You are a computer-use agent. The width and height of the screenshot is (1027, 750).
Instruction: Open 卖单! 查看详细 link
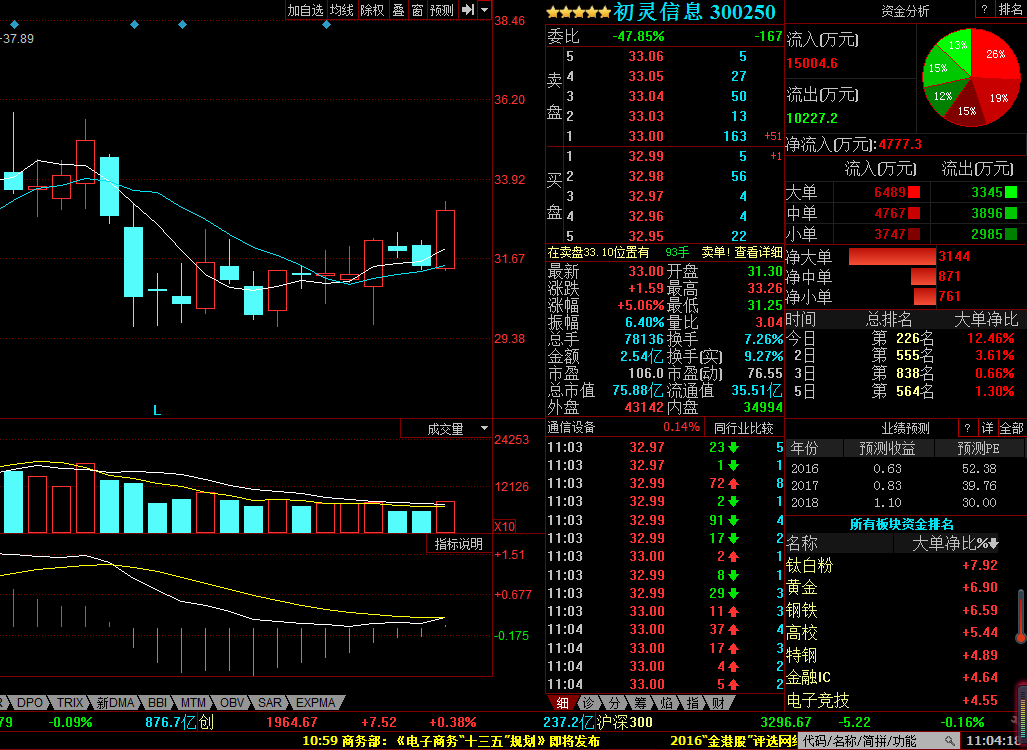coord(742,252)
